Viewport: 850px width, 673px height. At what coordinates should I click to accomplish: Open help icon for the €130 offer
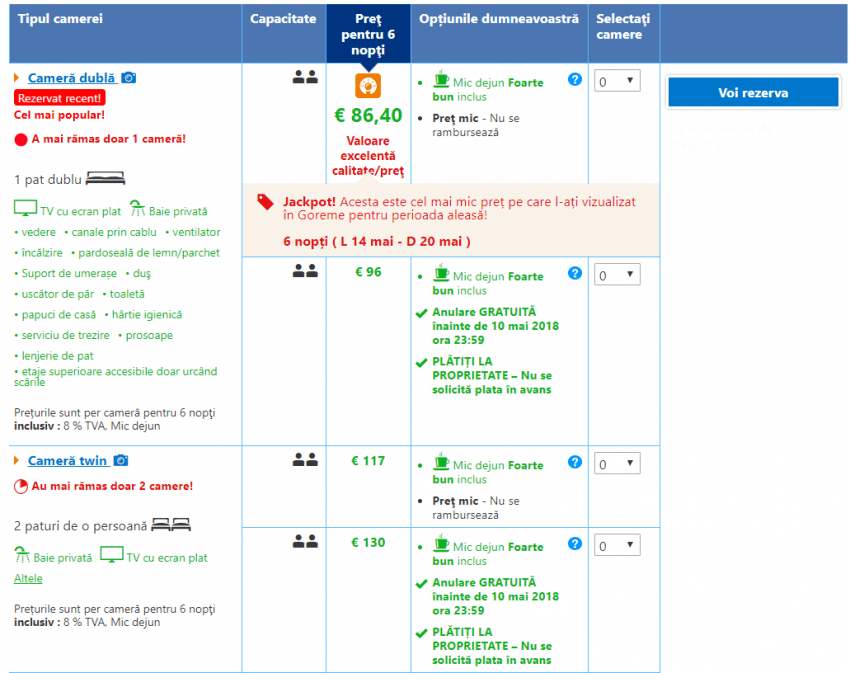(574, 544)
